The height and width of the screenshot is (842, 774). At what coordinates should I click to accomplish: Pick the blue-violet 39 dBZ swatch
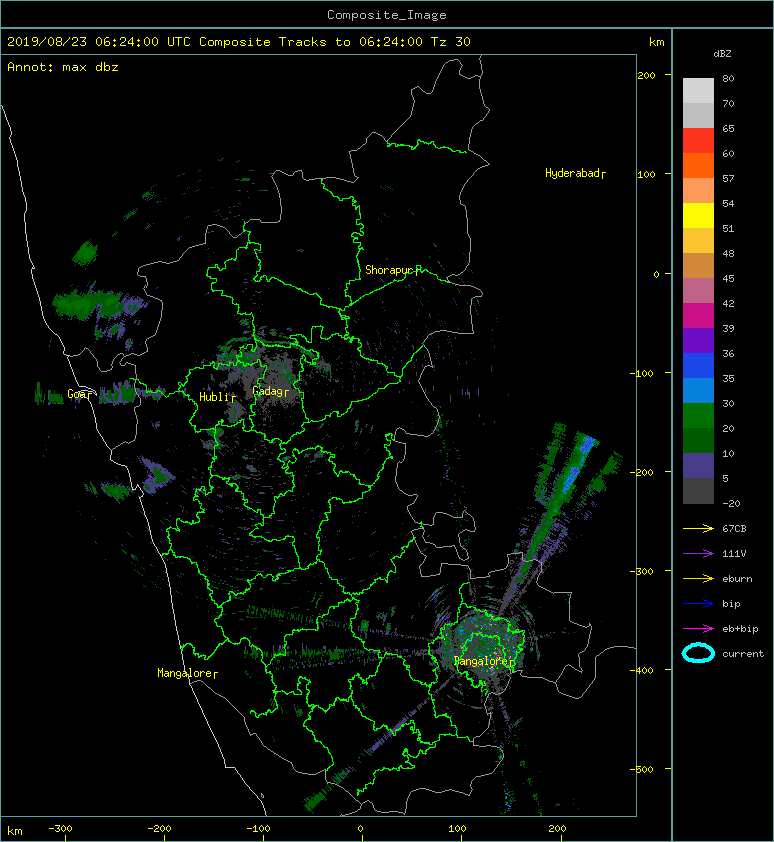click(x=698, y=341)
